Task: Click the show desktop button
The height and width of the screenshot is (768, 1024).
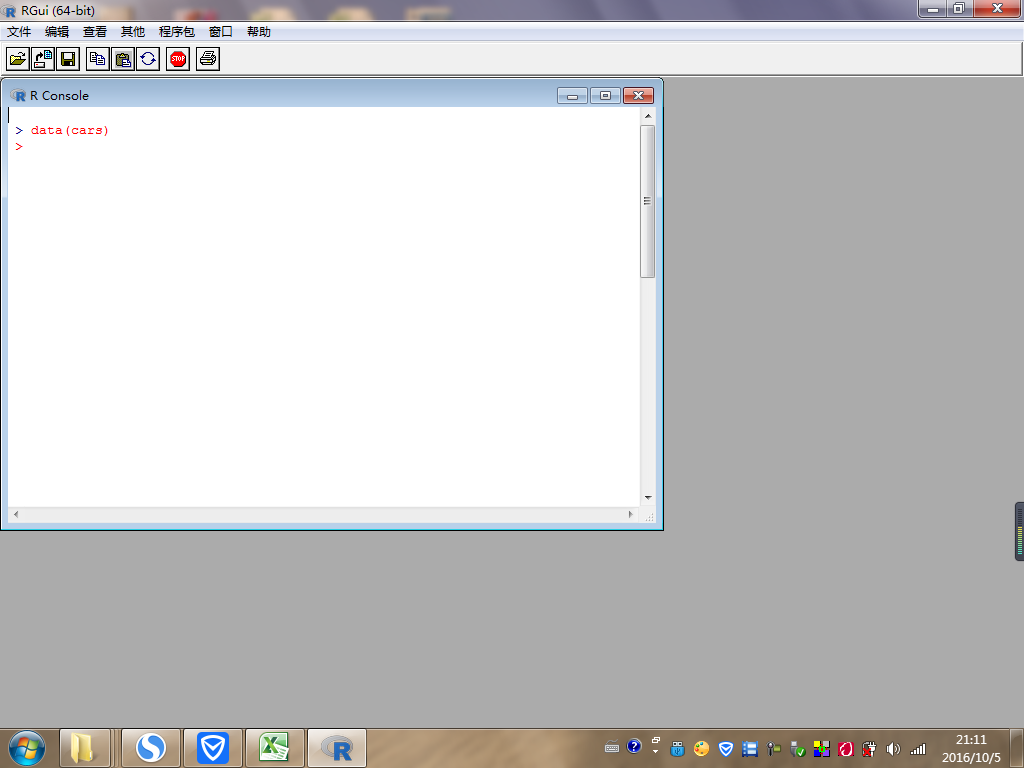Action: point(1017,748)
